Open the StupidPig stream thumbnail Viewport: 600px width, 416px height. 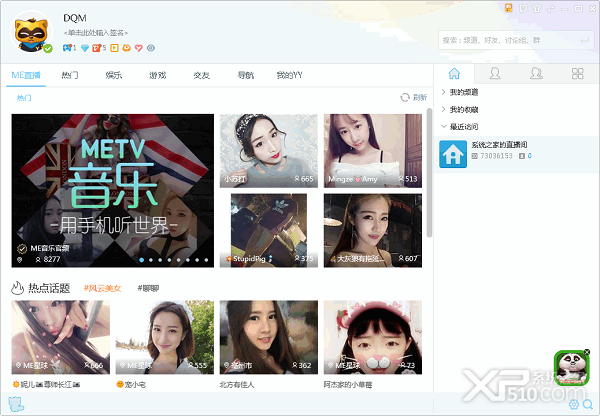tap(269, 230)
